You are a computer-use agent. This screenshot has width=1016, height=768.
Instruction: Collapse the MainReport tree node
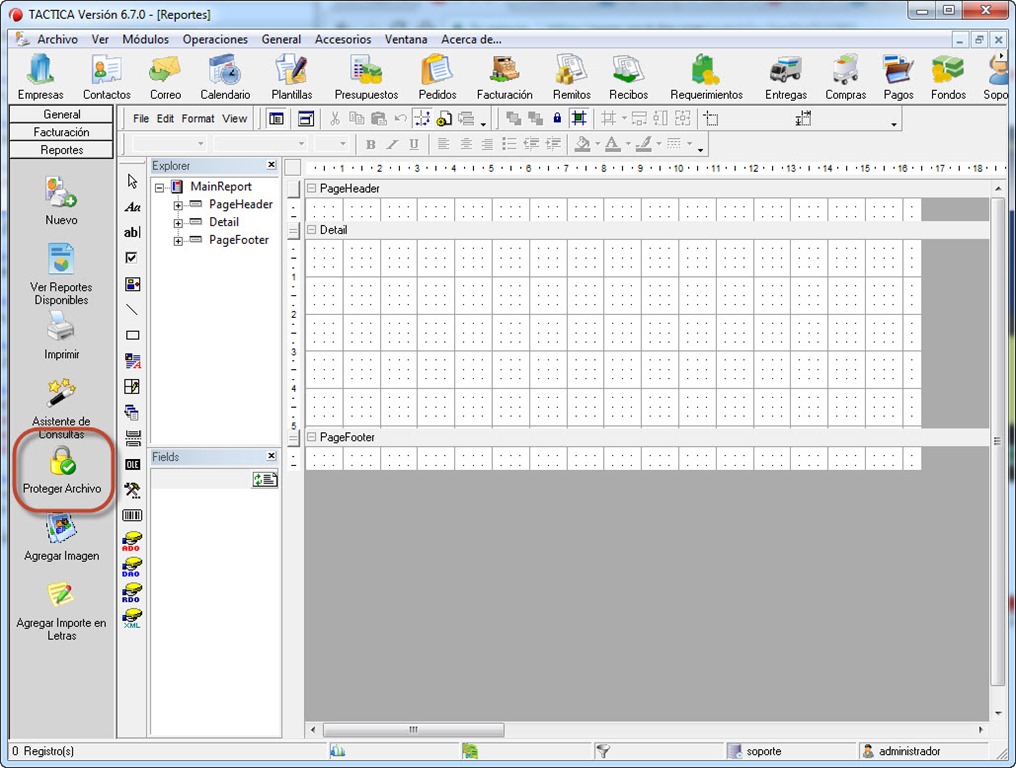click(159, 187)
